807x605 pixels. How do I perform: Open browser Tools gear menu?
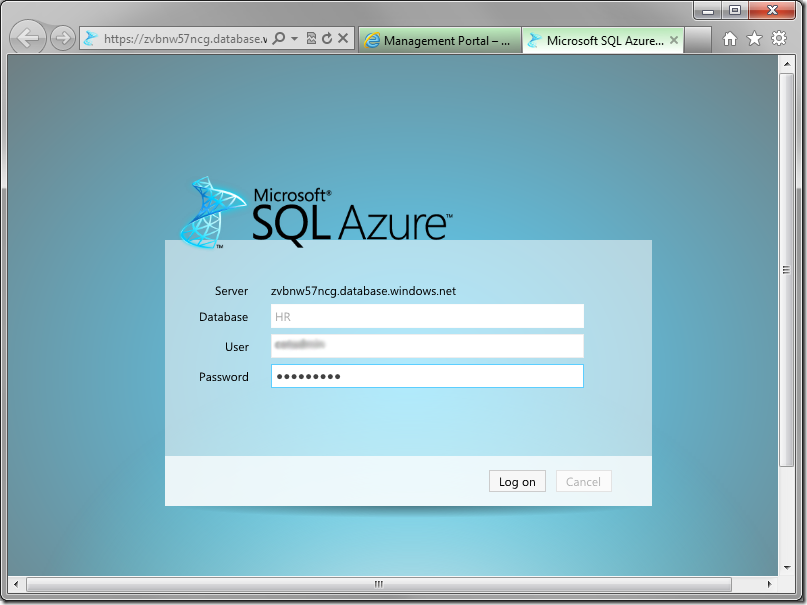[x=779, y=39]
